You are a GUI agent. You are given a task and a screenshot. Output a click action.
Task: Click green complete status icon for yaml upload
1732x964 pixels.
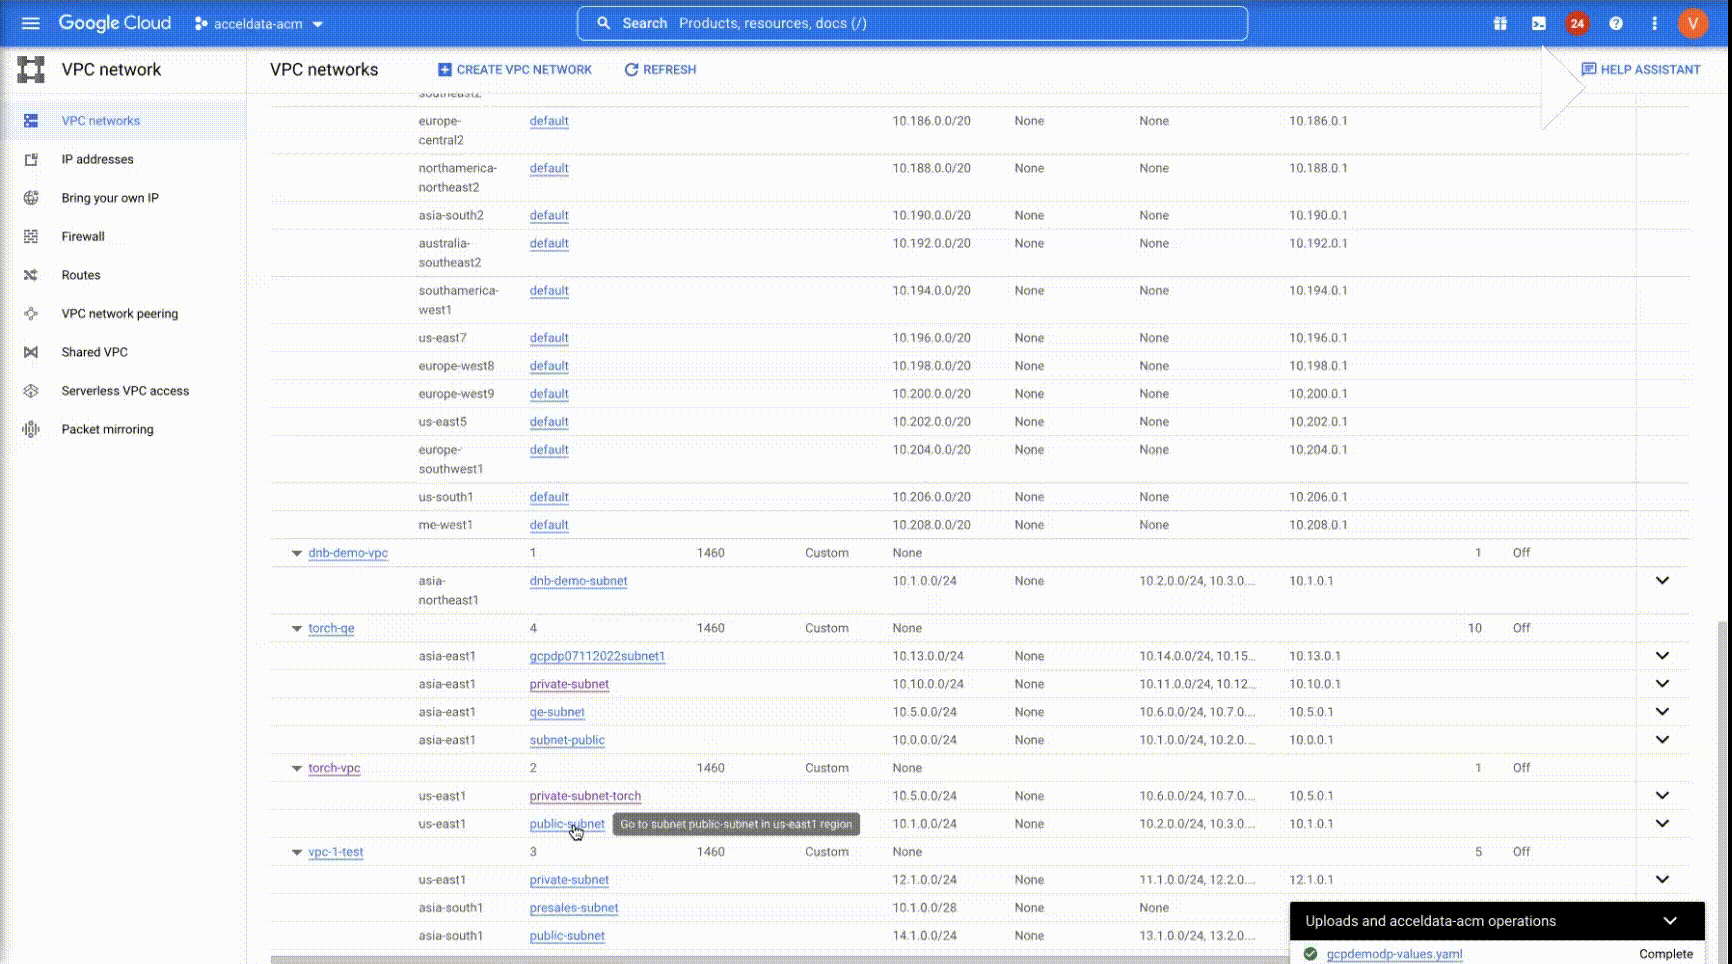(x=1310, y=954)
